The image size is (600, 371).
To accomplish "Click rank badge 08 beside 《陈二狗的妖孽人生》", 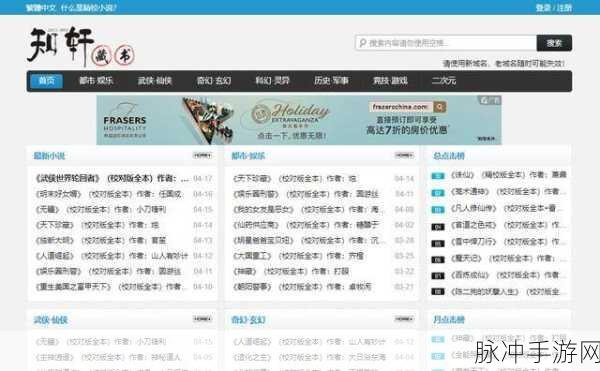I will [x=438, y=292].
